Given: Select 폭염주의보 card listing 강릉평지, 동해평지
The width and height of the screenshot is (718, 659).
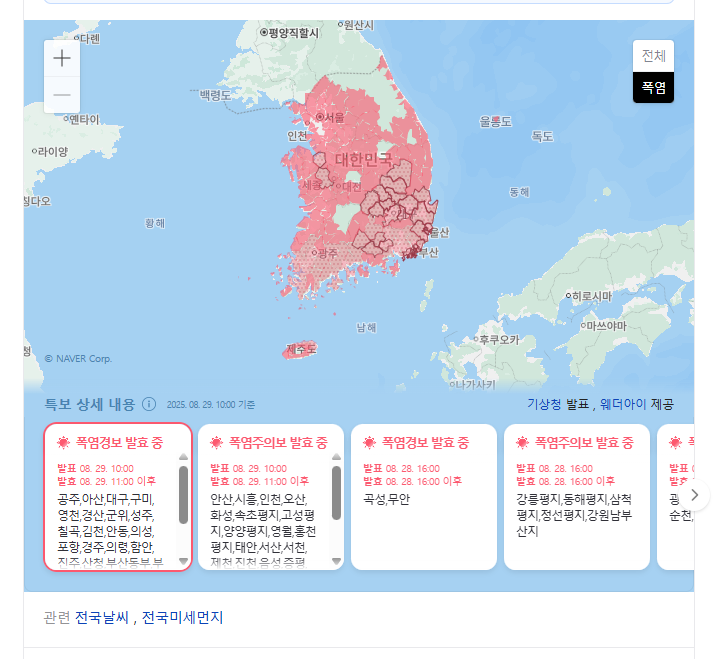Looking at the screenshot, I should (577, 497).
